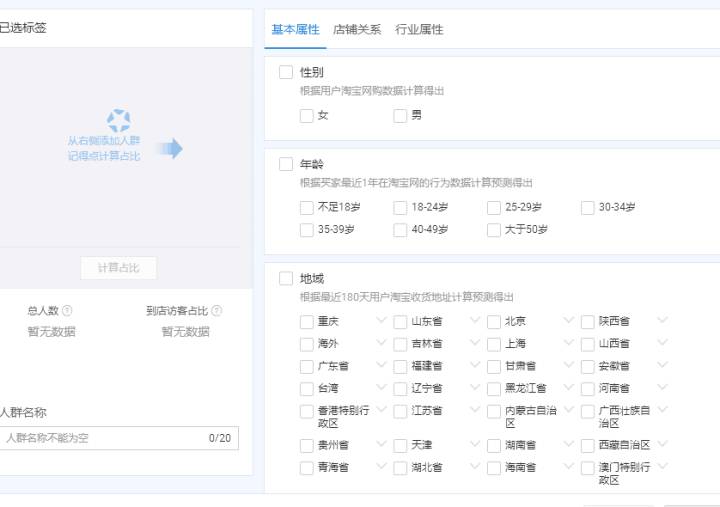The image size is (720, 507).
Task: Select the 40-49岁 age checkbox
Action: (x=400, y=230)
